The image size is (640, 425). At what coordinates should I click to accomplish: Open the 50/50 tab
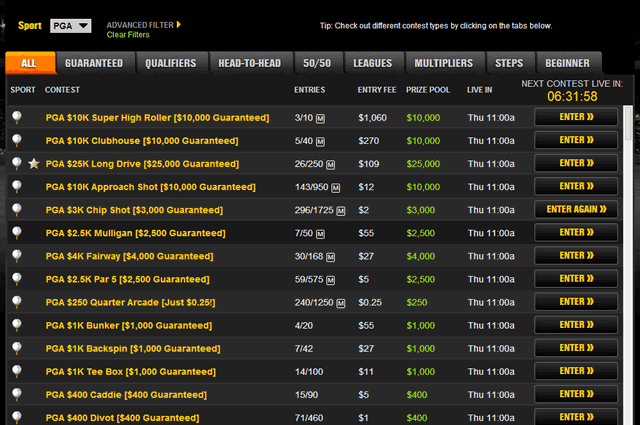pos(318,63)
